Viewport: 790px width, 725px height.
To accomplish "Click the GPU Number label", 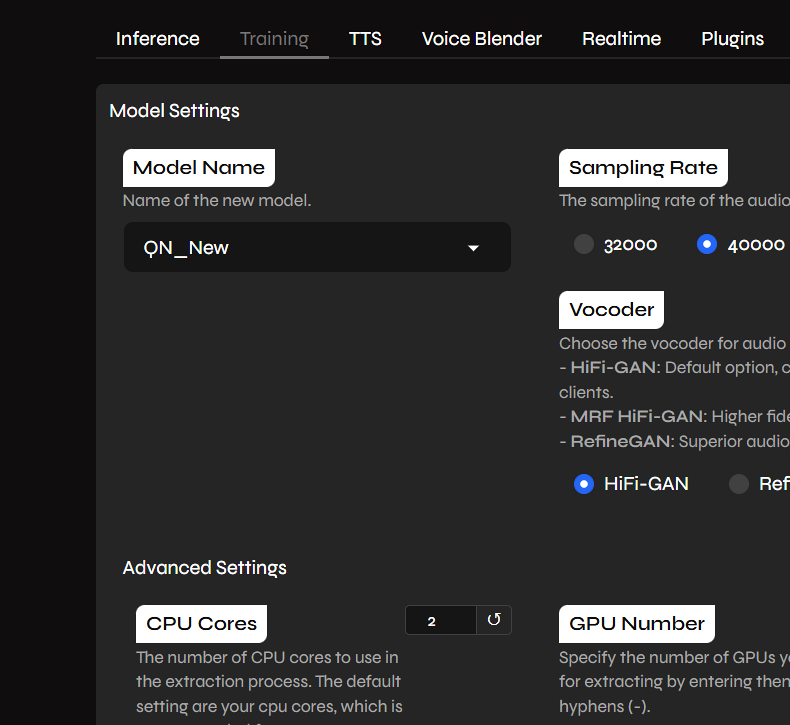I will coord(637,624).
